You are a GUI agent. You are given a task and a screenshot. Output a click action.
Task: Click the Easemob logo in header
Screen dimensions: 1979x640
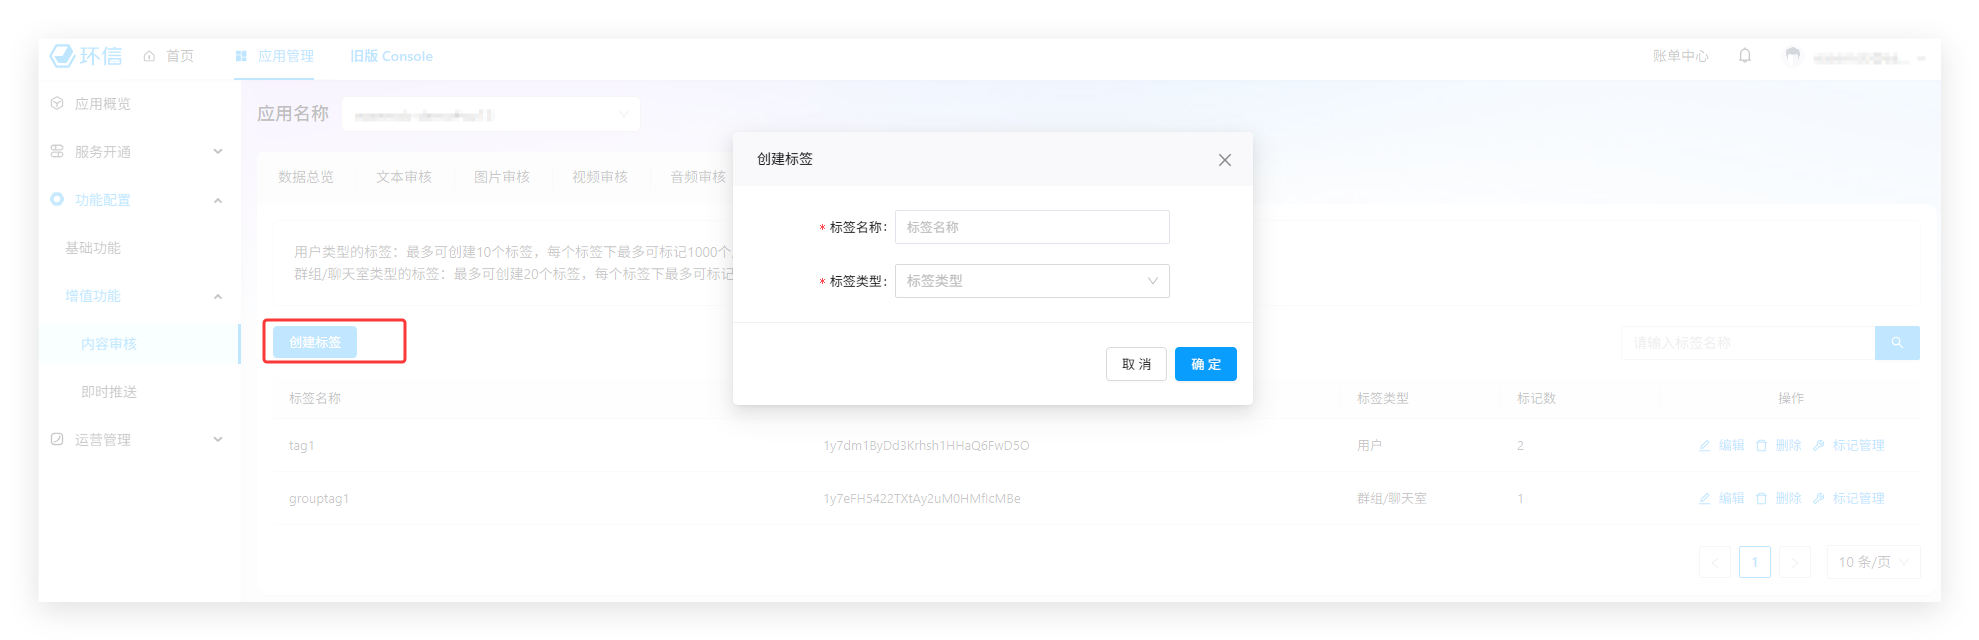86,56
